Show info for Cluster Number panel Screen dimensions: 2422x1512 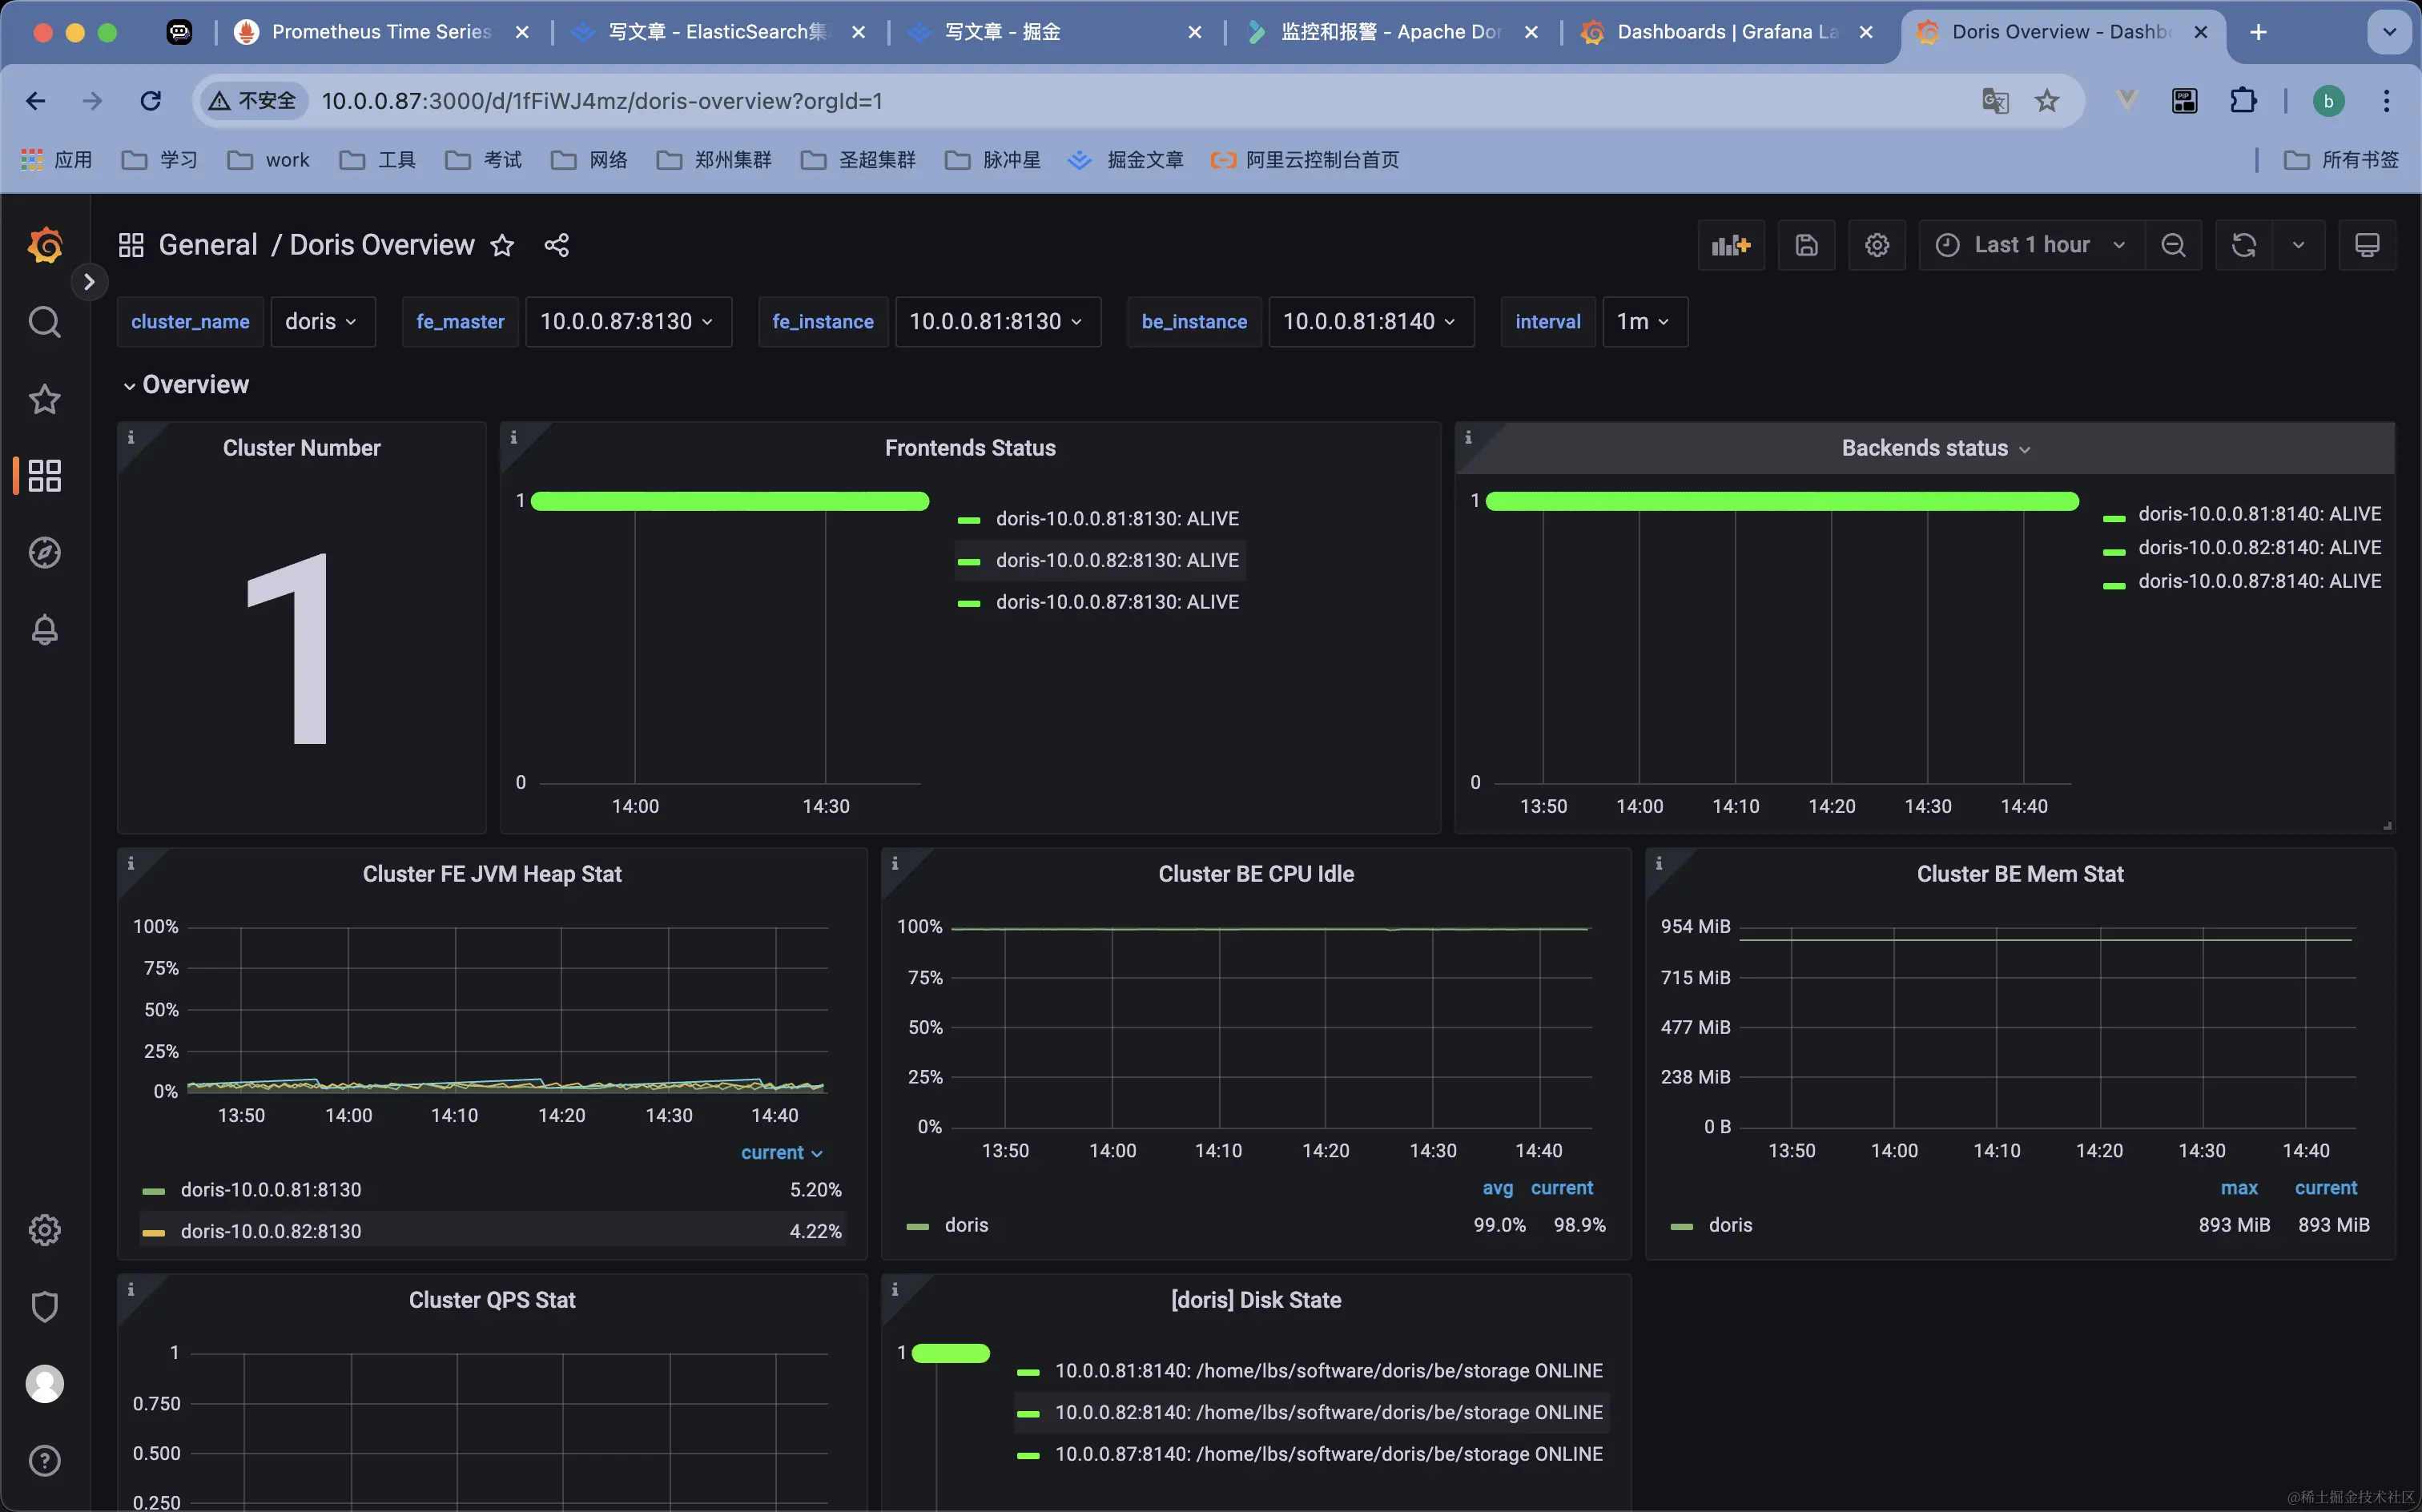pyautogui.click(x=131, y=437)
